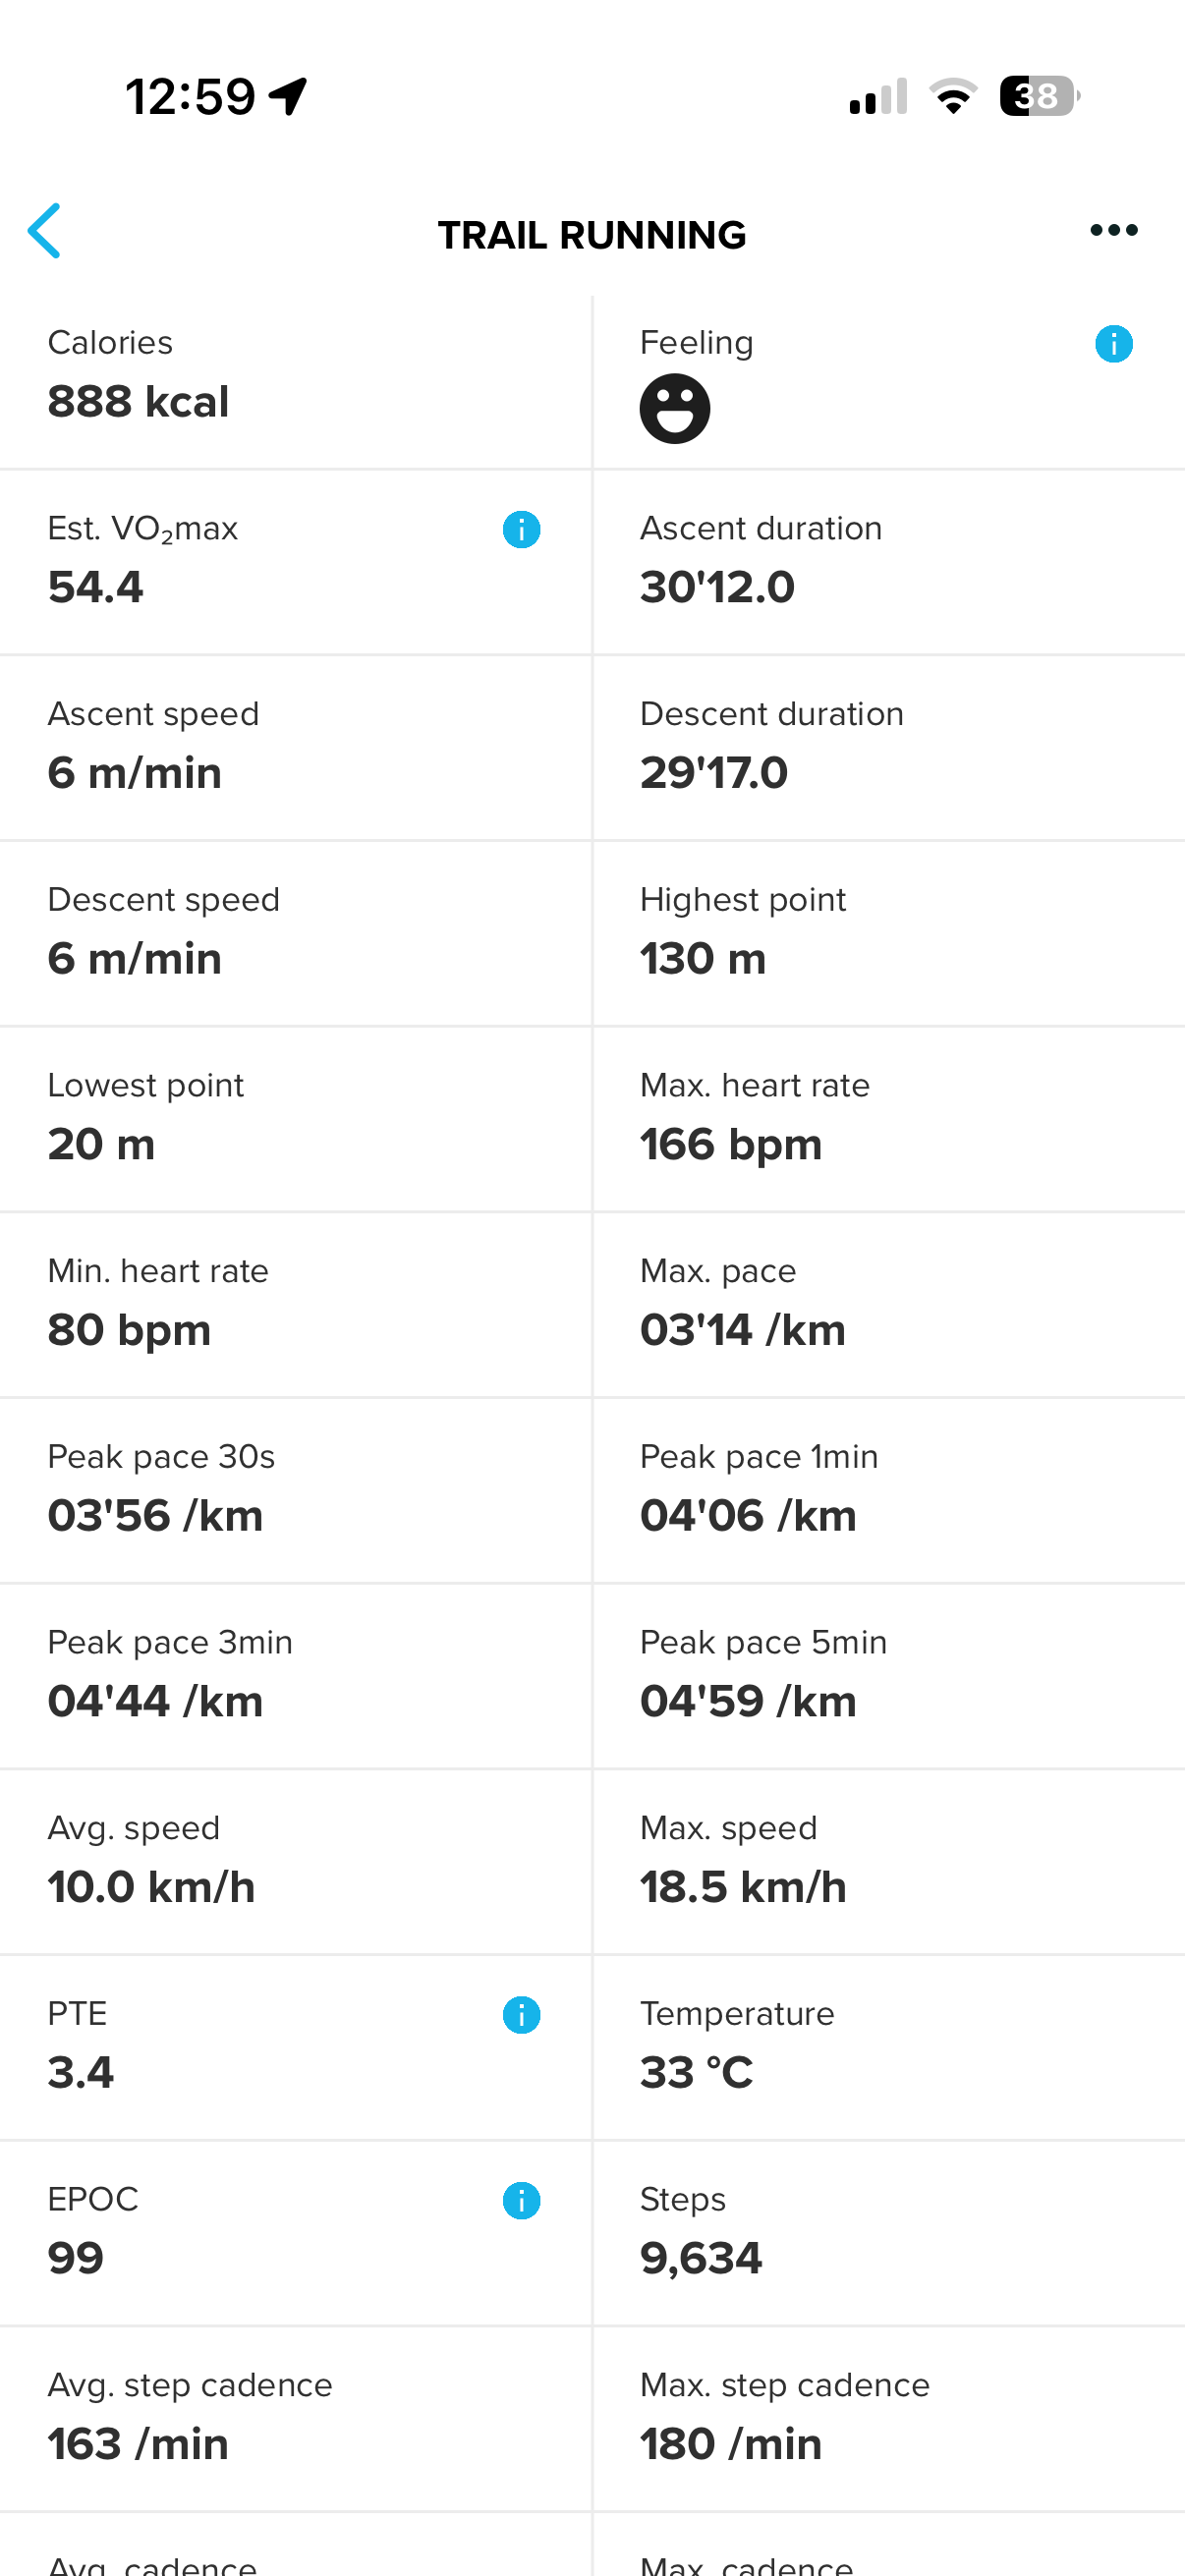
Task: Select the Ascent duration value
Action: (x=717, y=587)
